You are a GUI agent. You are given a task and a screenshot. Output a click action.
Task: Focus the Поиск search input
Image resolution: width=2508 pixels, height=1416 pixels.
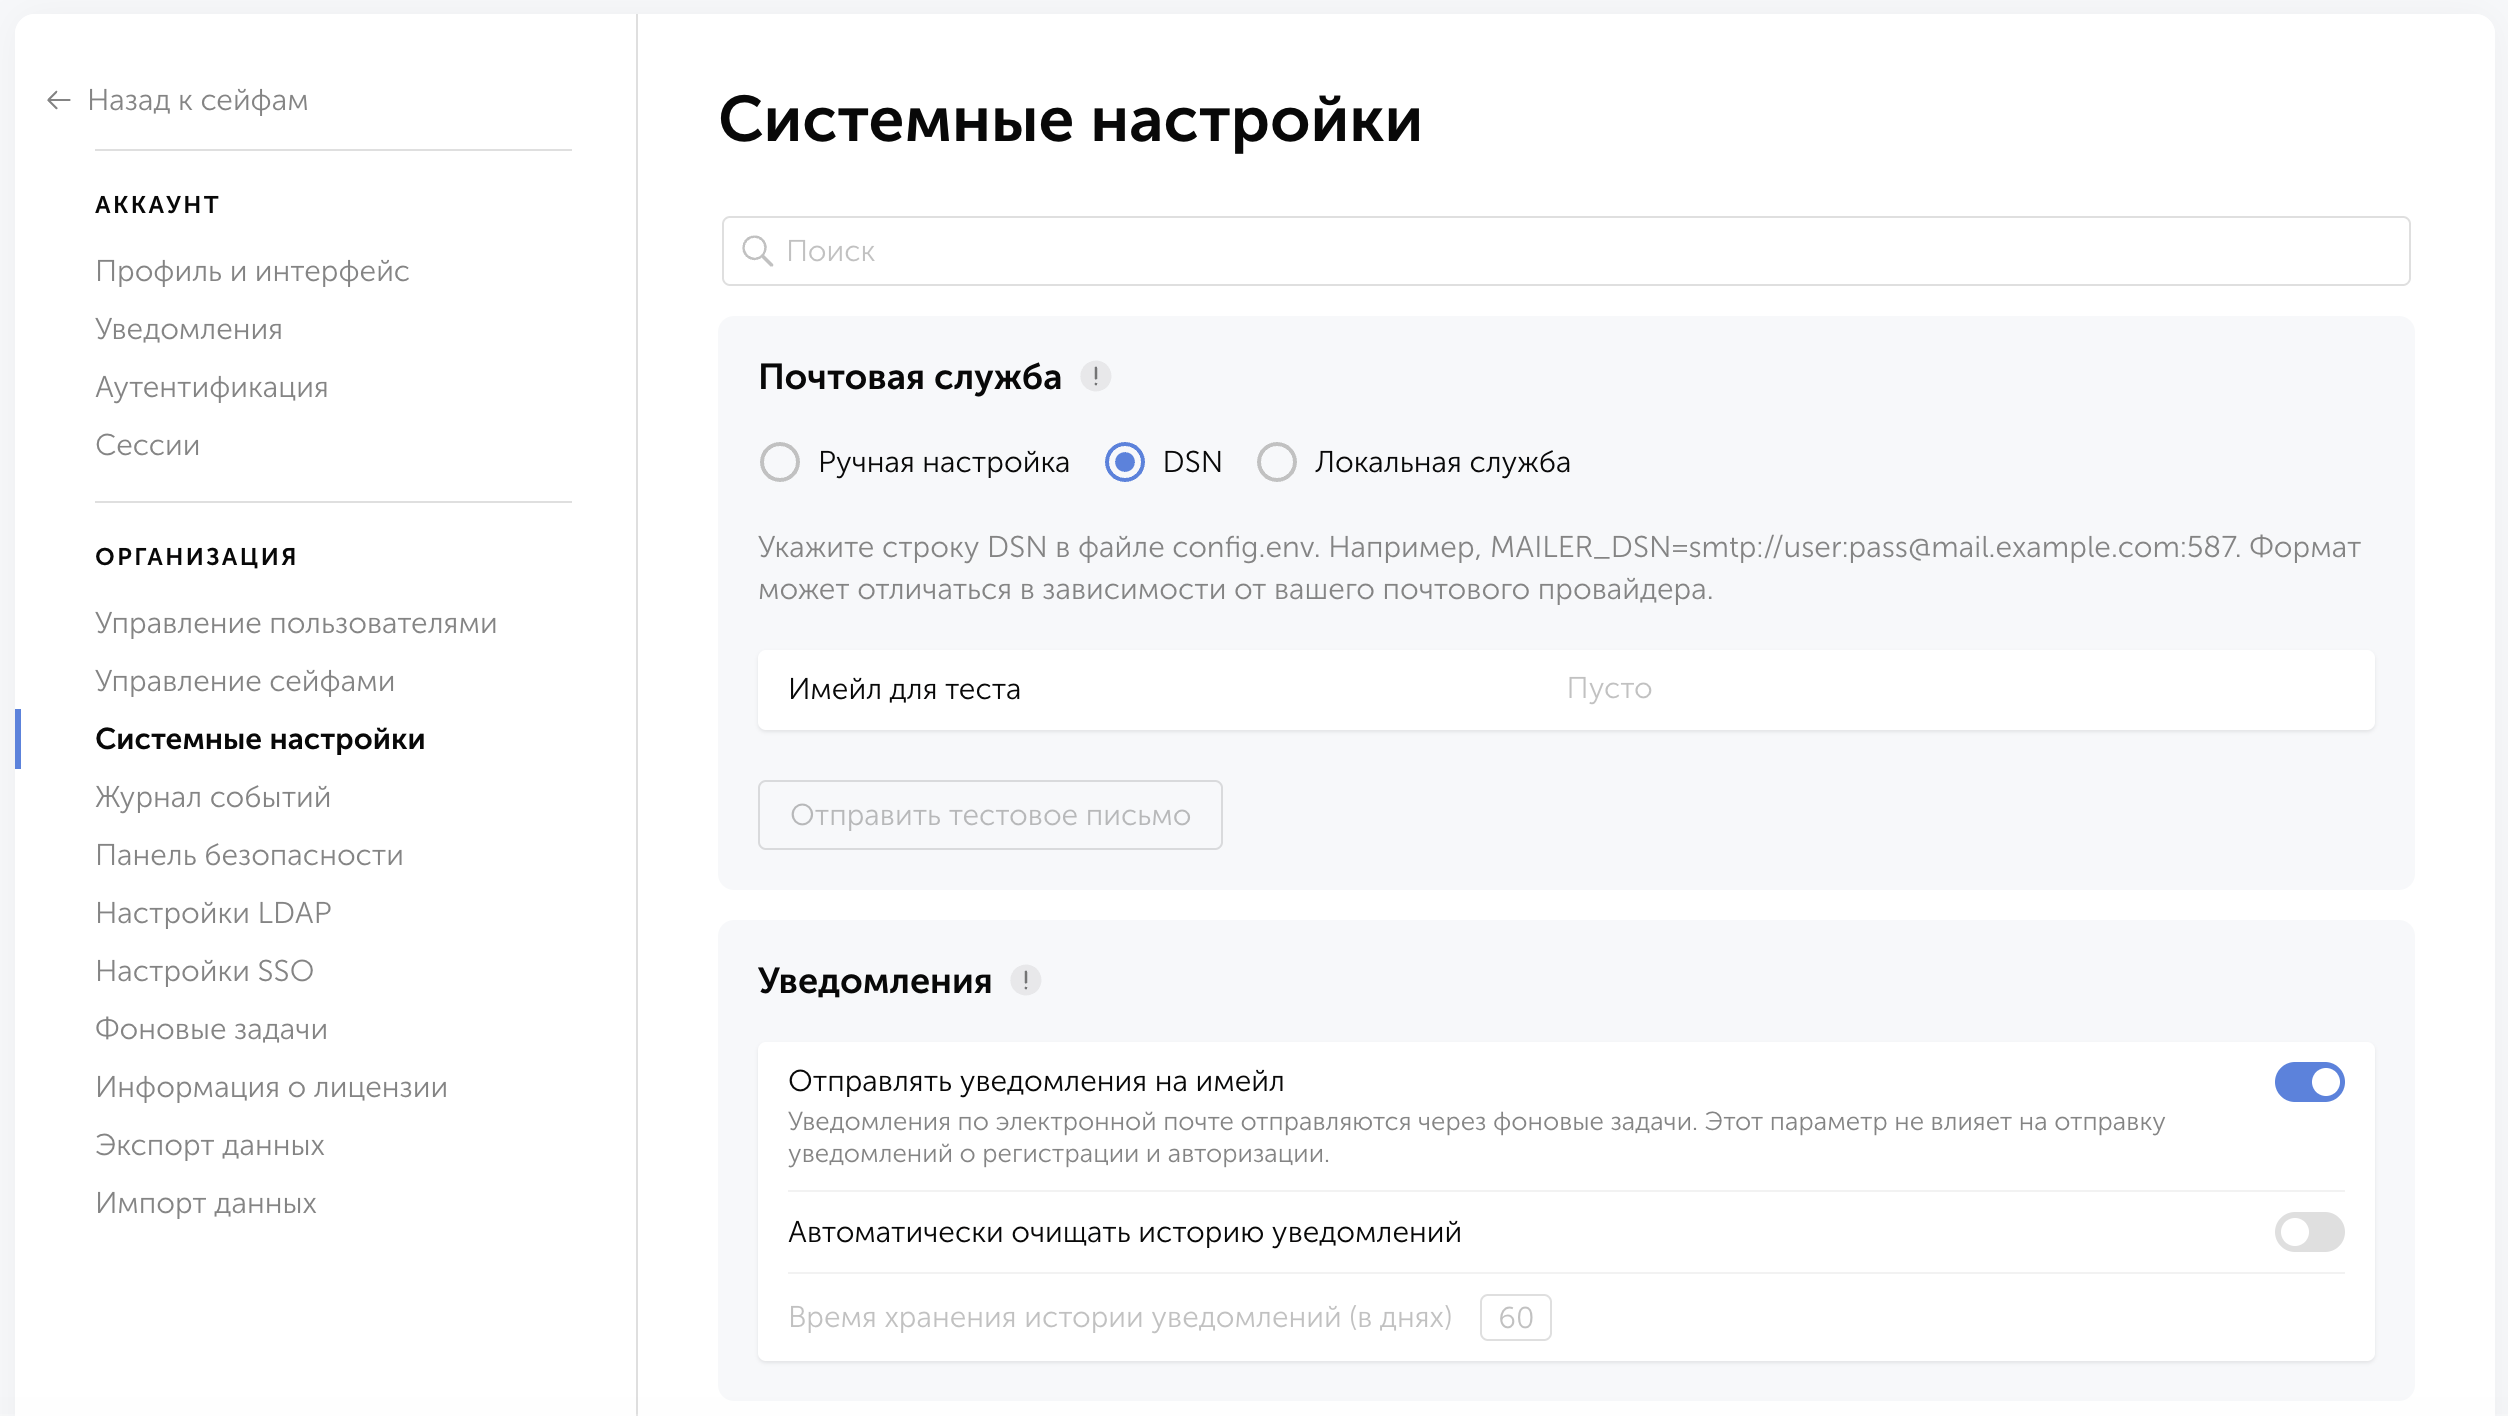(x=1566, y=251)
